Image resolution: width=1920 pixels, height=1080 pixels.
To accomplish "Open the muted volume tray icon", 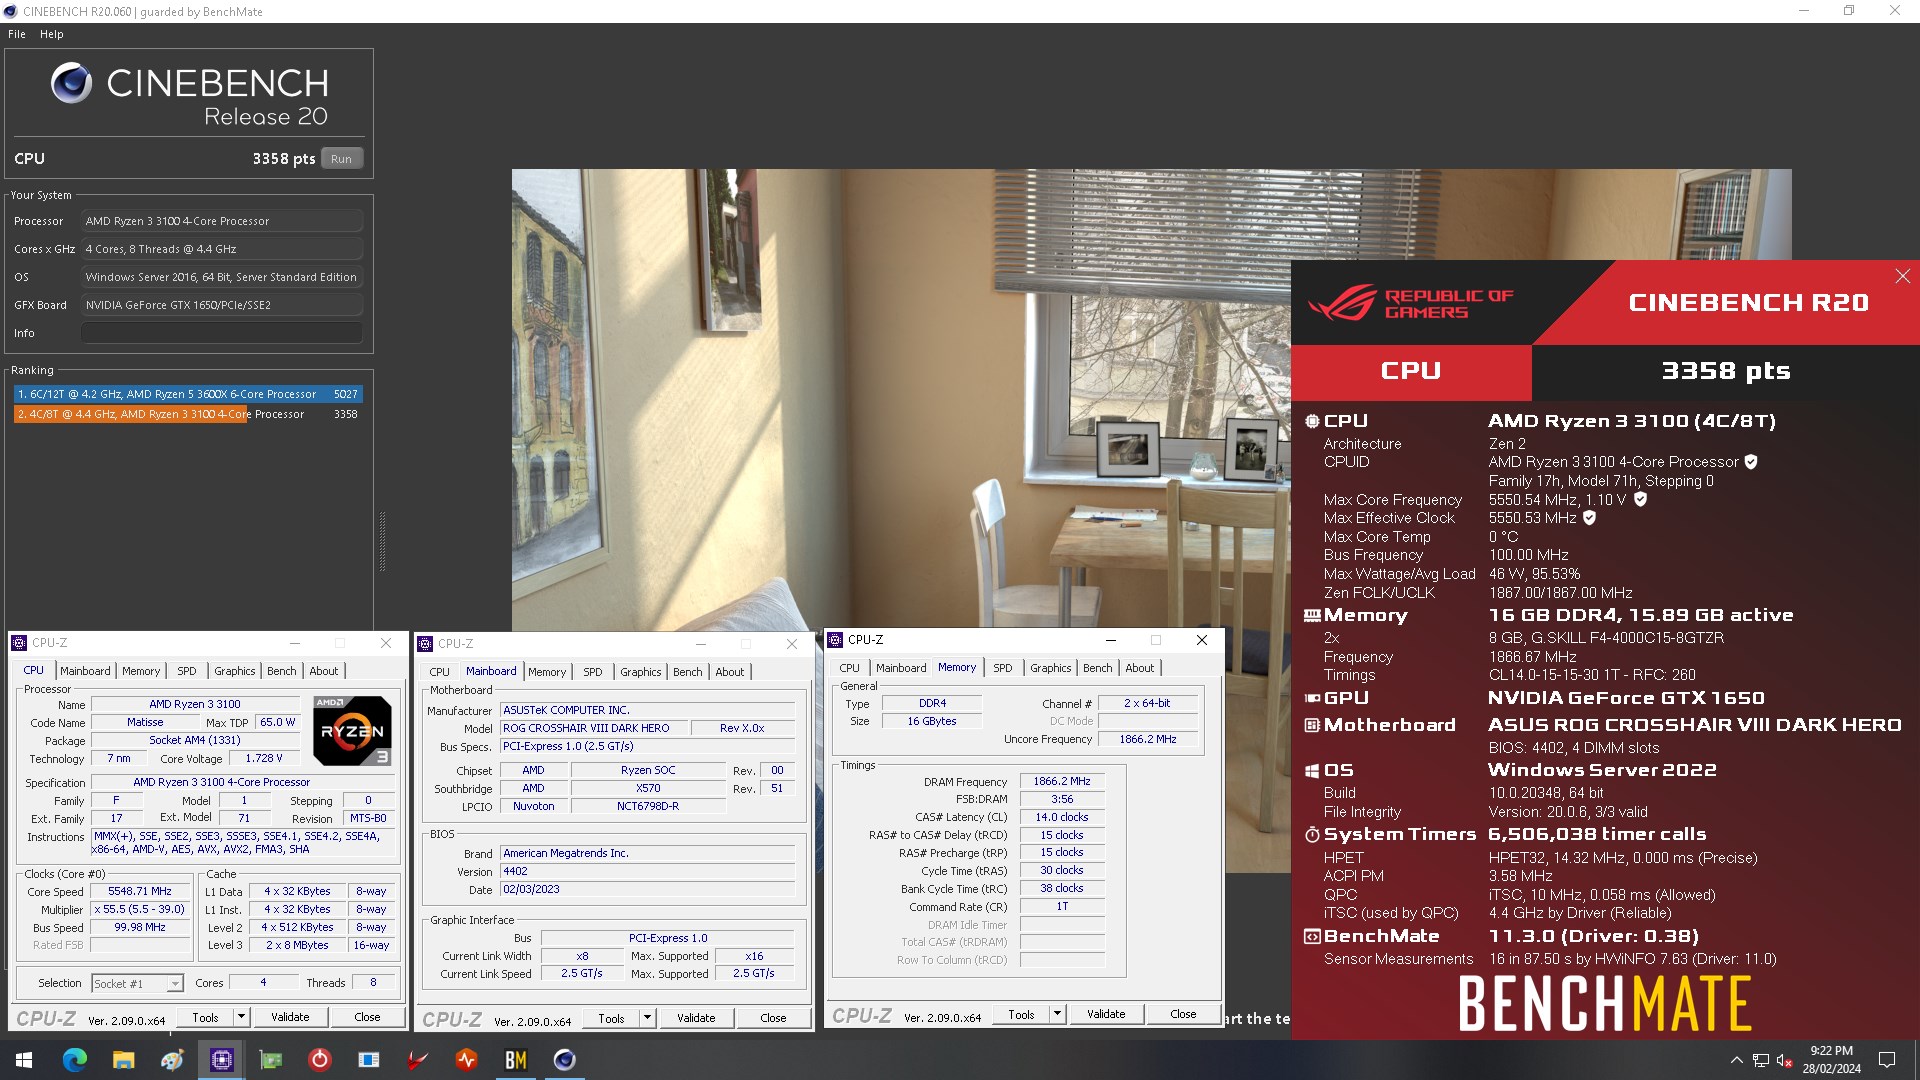I will [1785, 1060].
